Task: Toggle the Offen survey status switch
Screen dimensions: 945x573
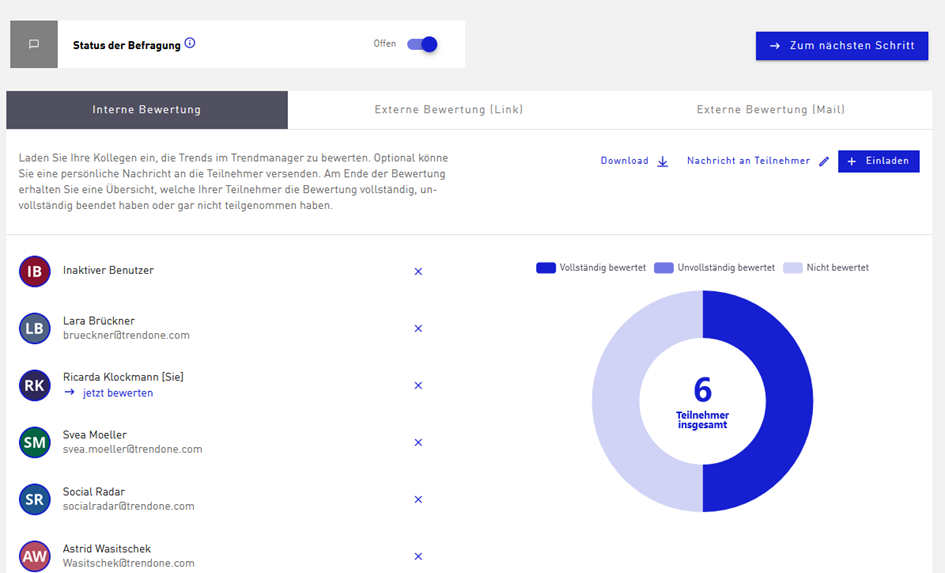Action: pyautogui.click(x=422, y=44)
